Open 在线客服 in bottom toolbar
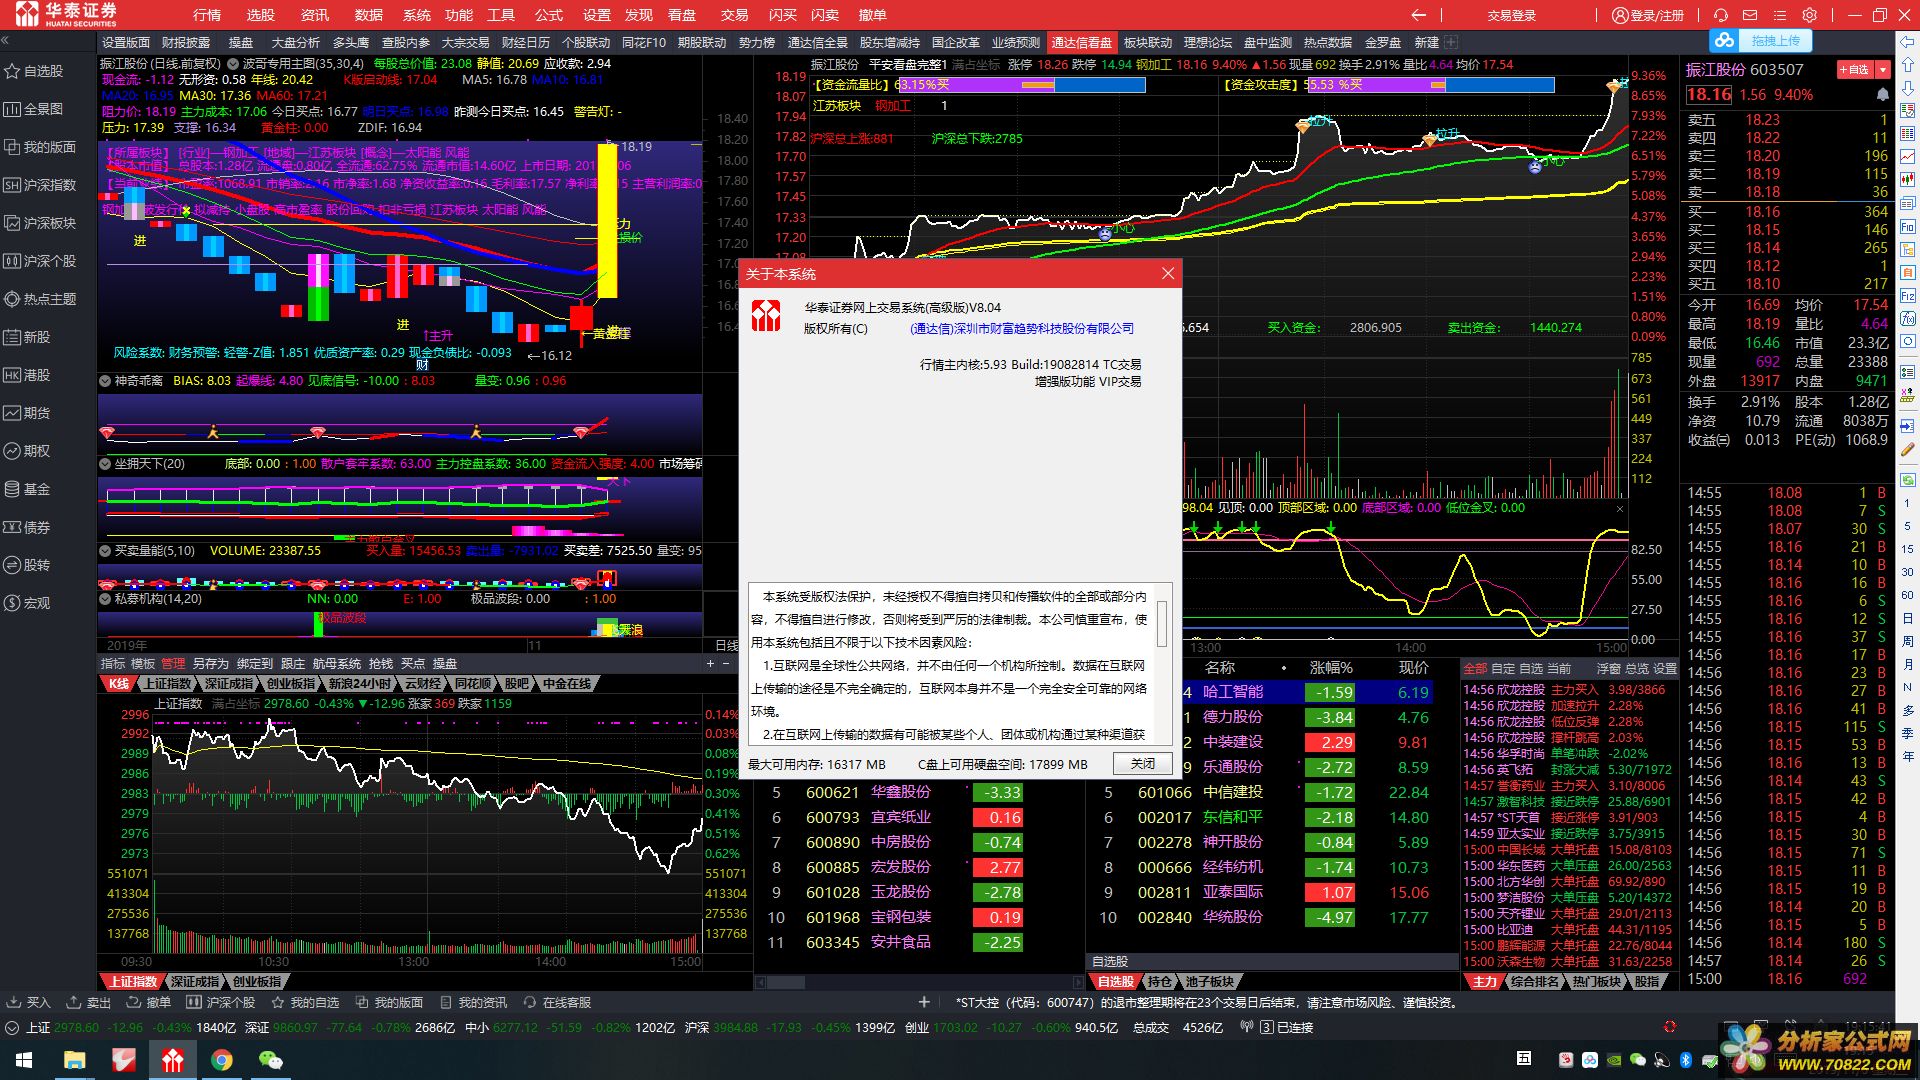 pos(556,1002)
